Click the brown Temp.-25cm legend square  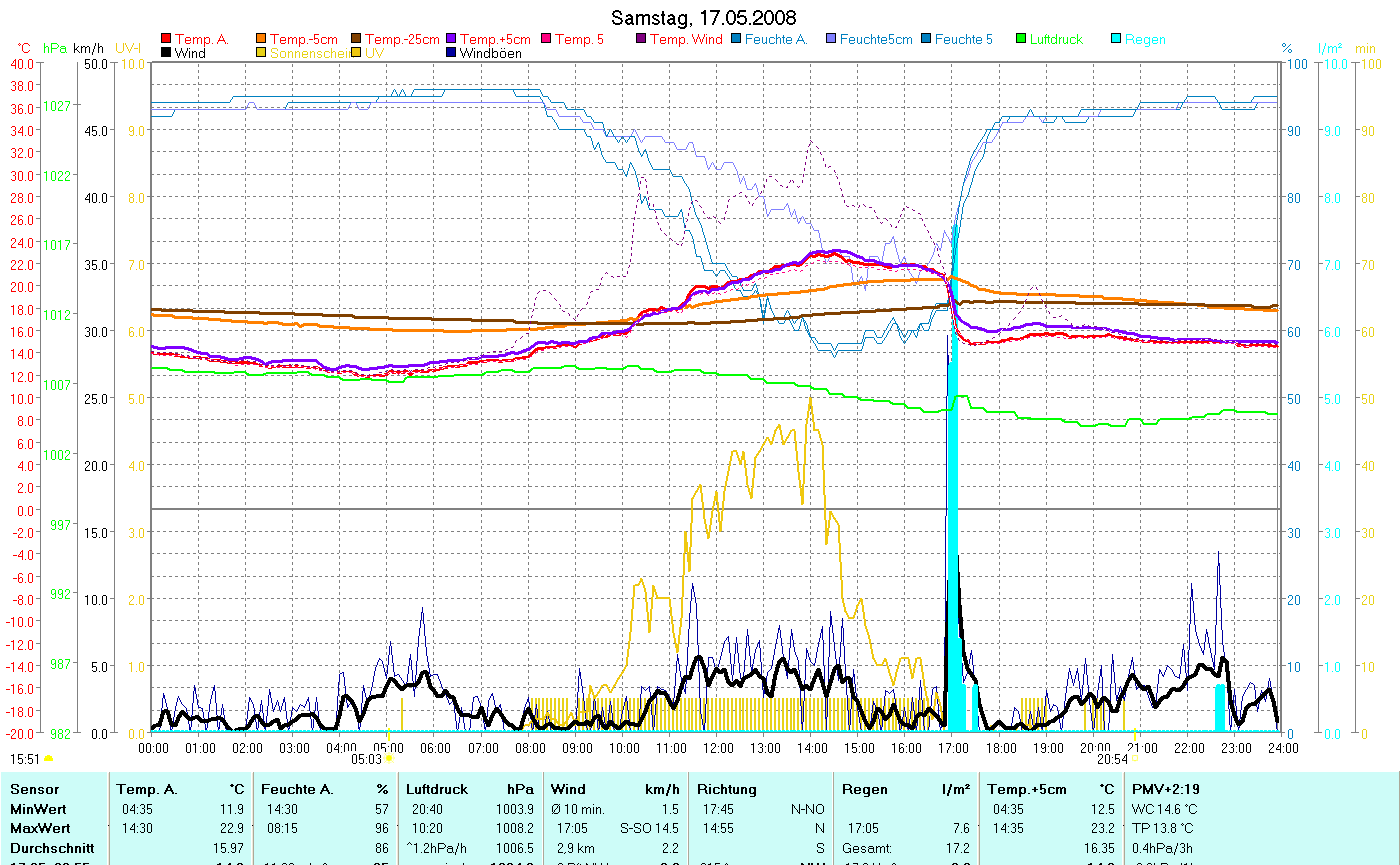click(357, 39)
